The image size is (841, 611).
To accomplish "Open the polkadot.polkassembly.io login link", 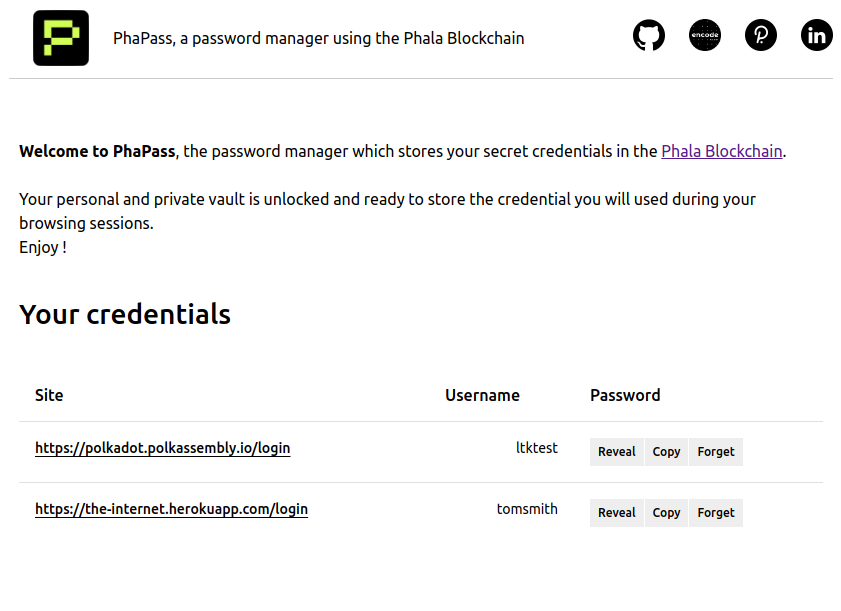I will (x=162, y=448).
